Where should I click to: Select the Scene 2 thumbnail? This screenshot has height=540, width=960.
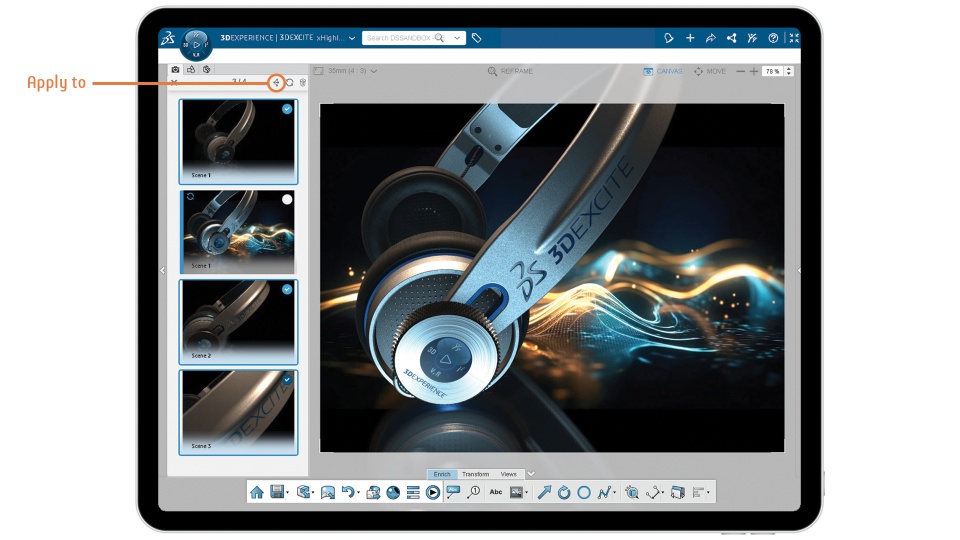pyautogui.click(x=238, y=322)
